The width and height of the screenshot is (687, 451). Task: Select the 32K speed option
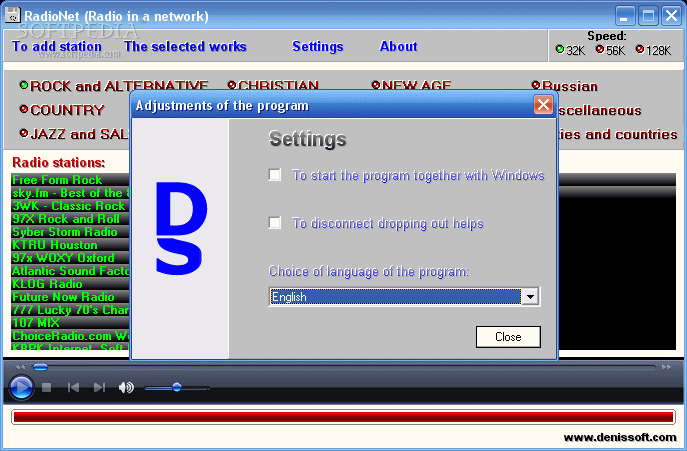[x=560, y=49]
